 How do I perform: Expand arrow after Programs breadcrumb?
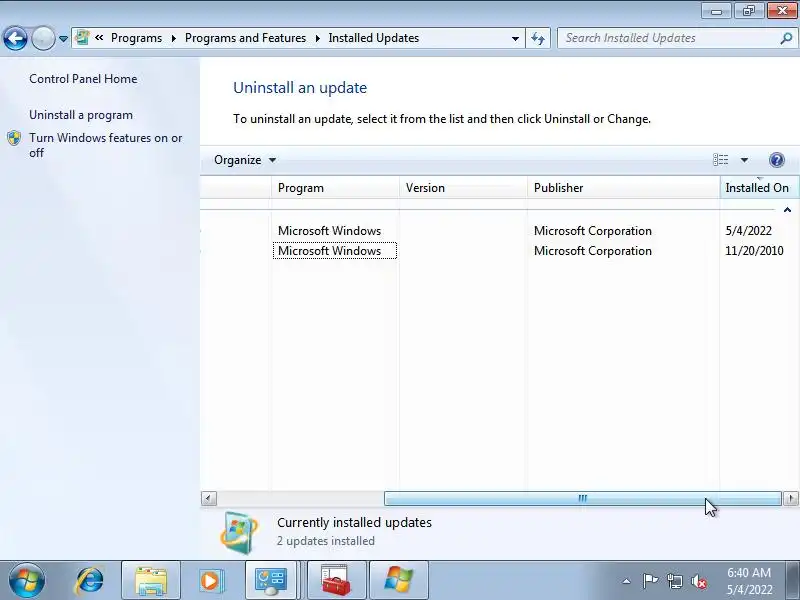tap(173, 38)
